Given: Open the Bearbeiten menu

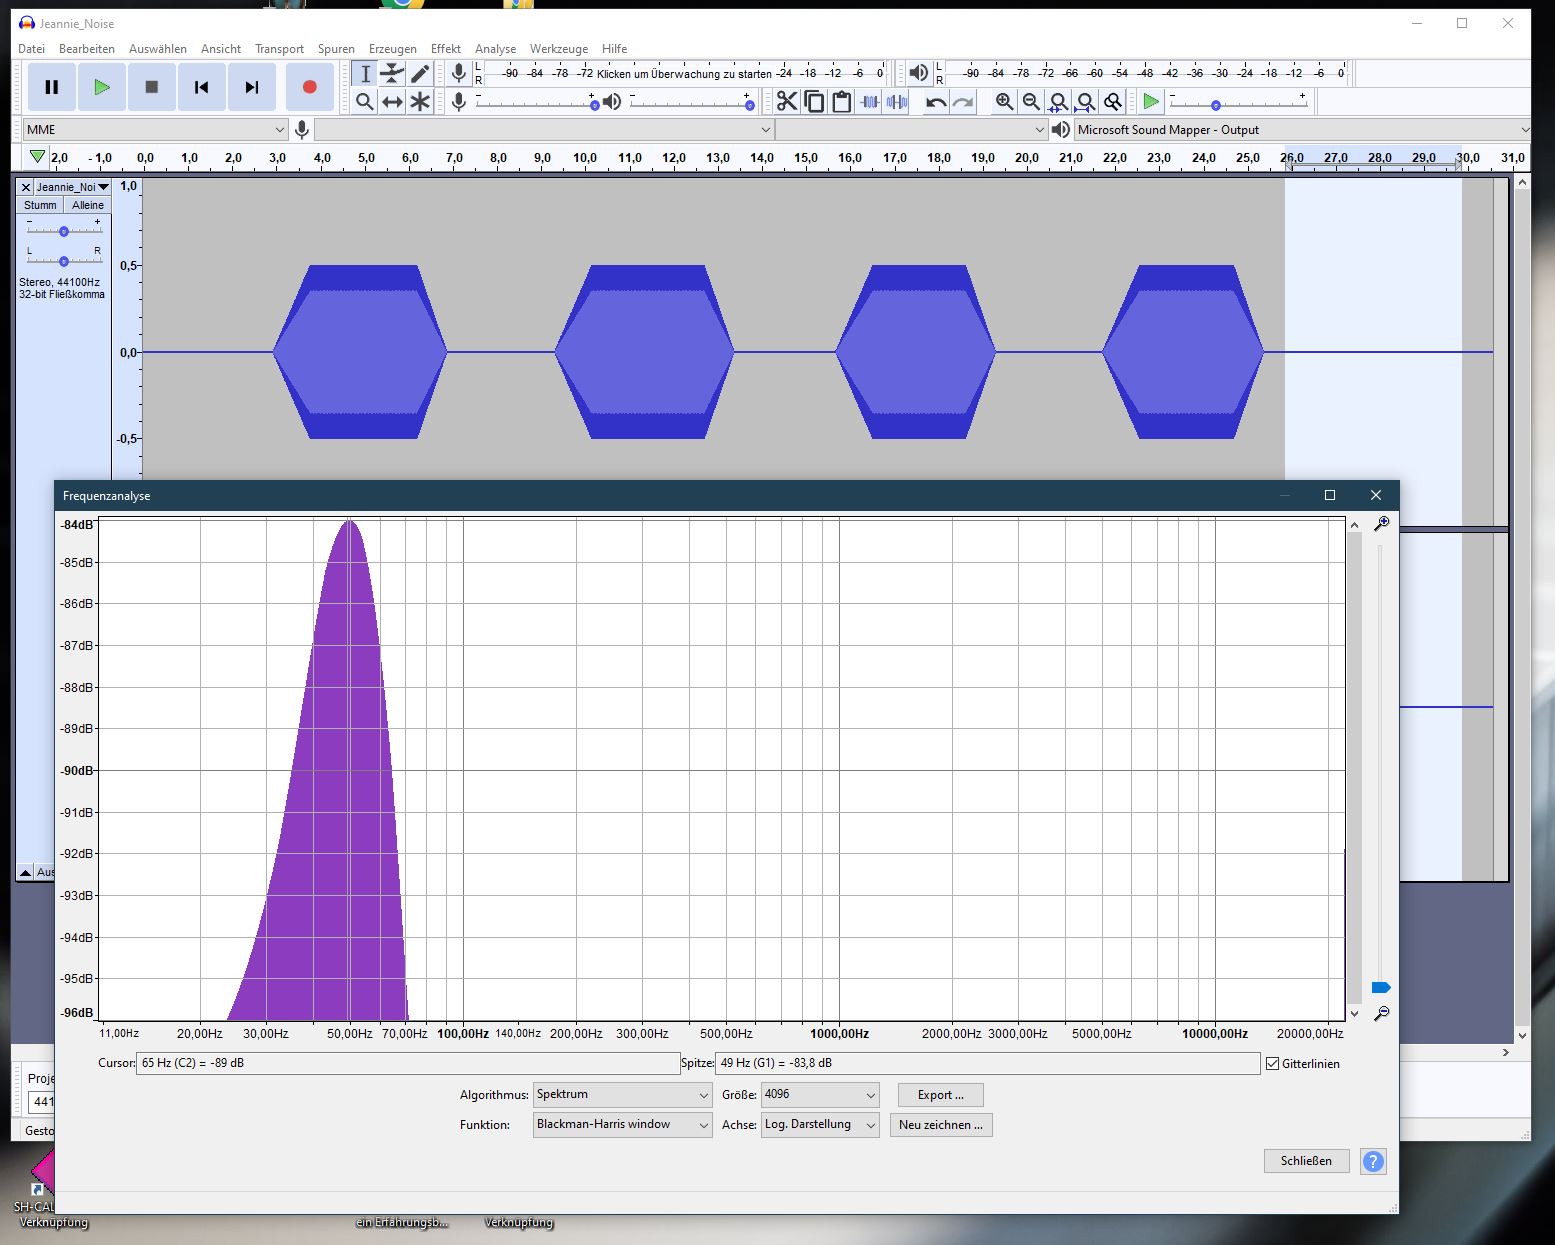Looking at the screenshot, I should [x=87, y=48].
